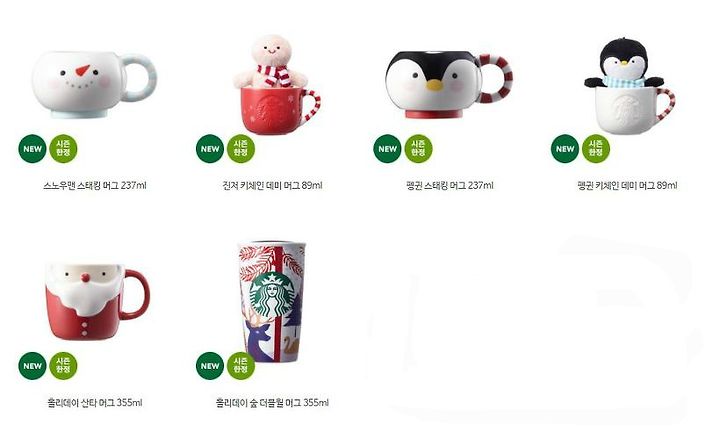The image size is (720, 432).
Task: Open the red ginger keychain demi mug image
Action: tap(276, 84)
